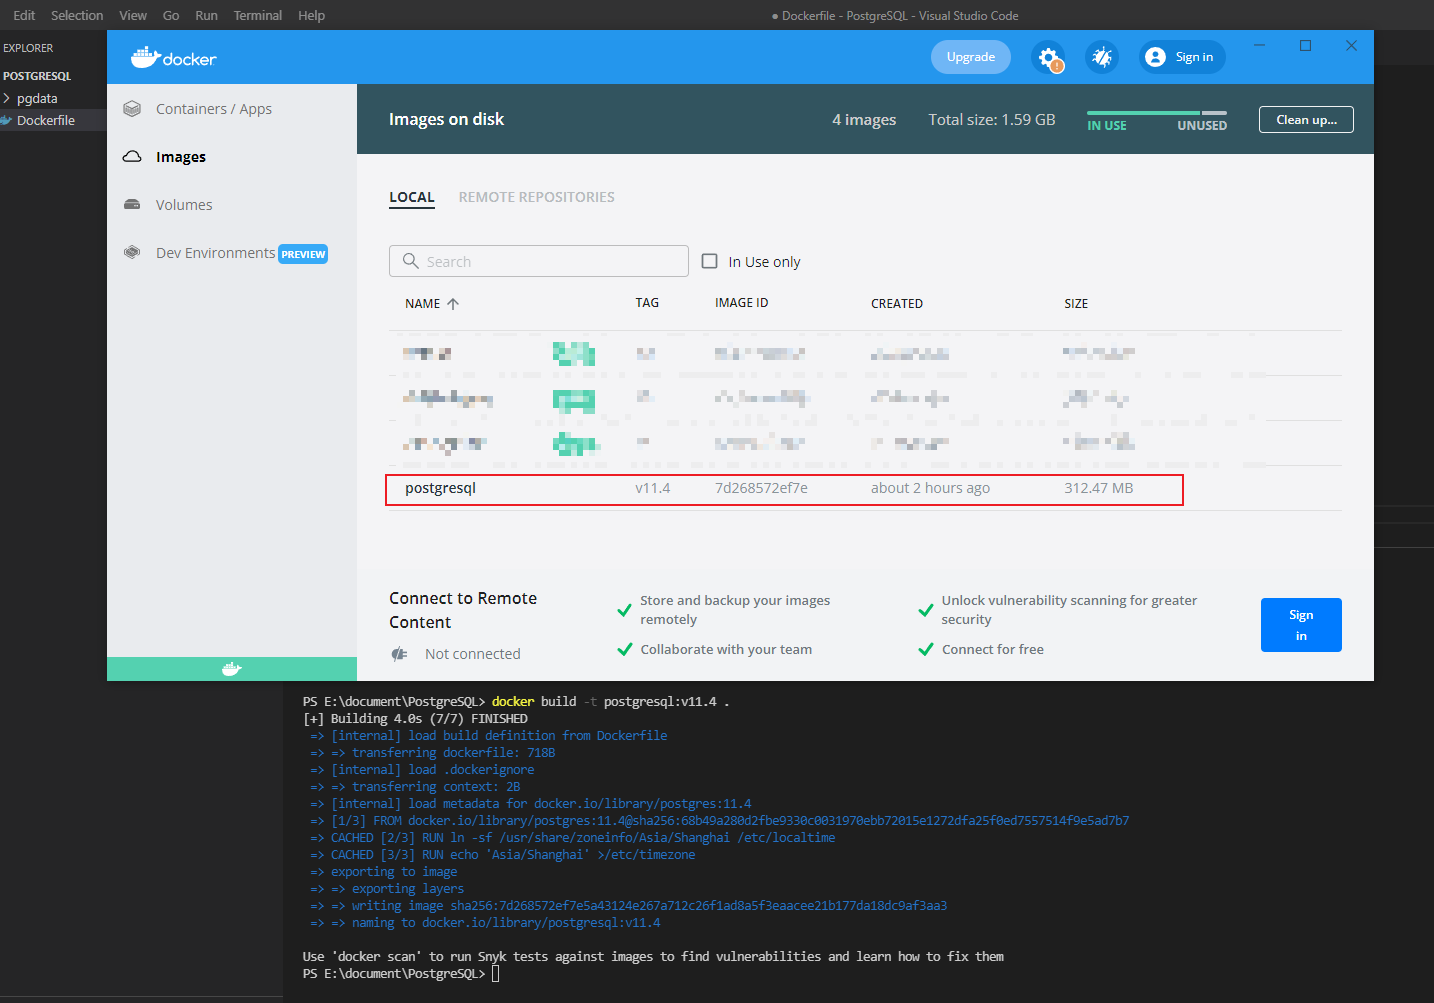Click the 312.47 MB size cell
This screenshot has width=1434, height=1003.
1099,488
